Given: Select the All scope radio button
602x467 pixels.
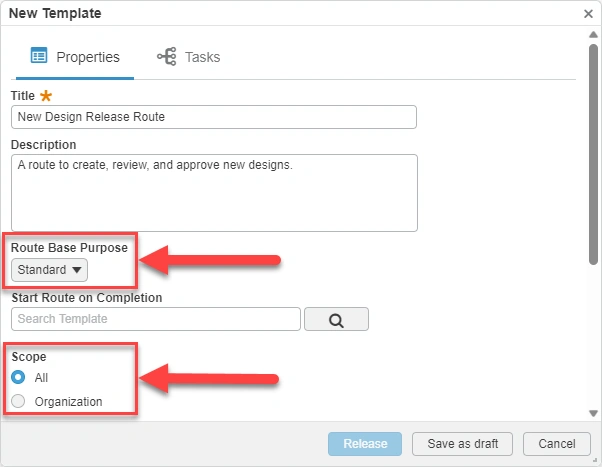Looking at the screenshot, I should coord(19,378).
